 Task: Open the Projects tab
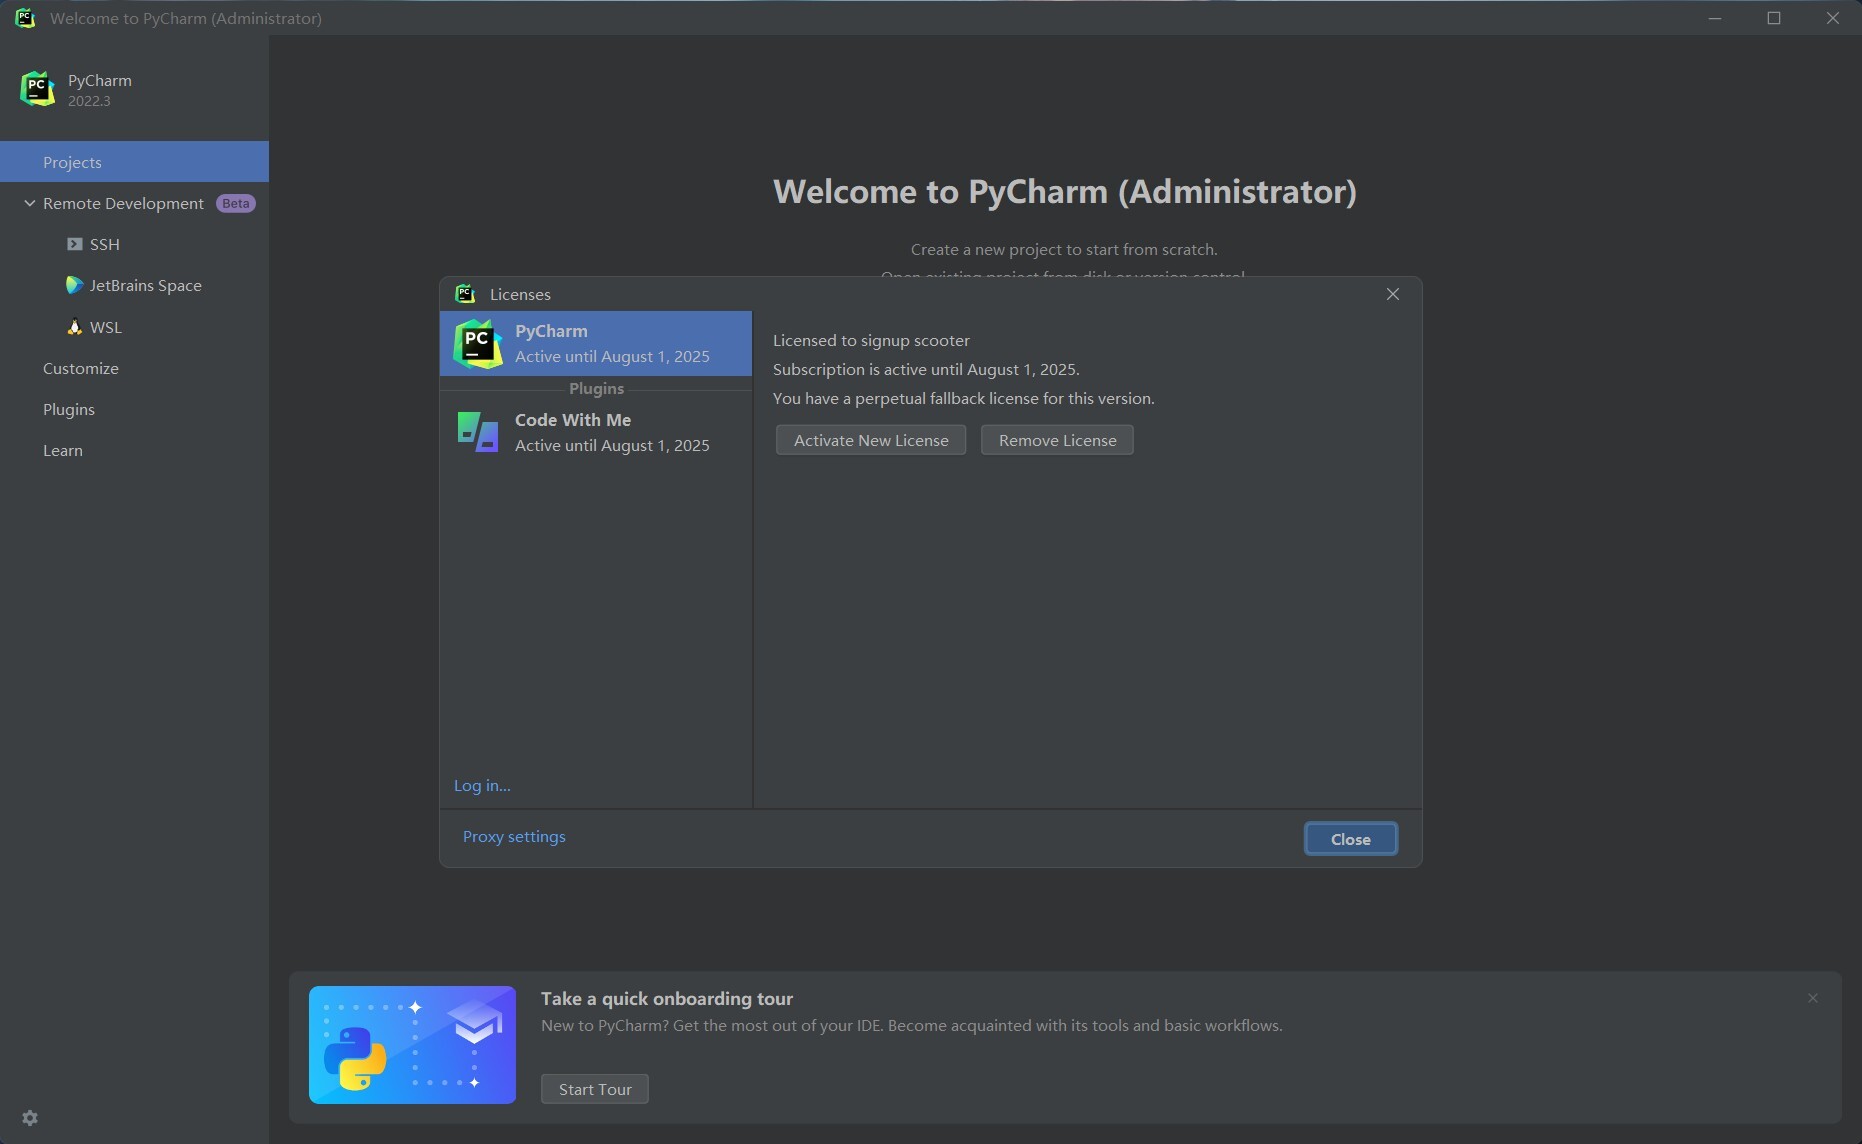coord(72,162)
